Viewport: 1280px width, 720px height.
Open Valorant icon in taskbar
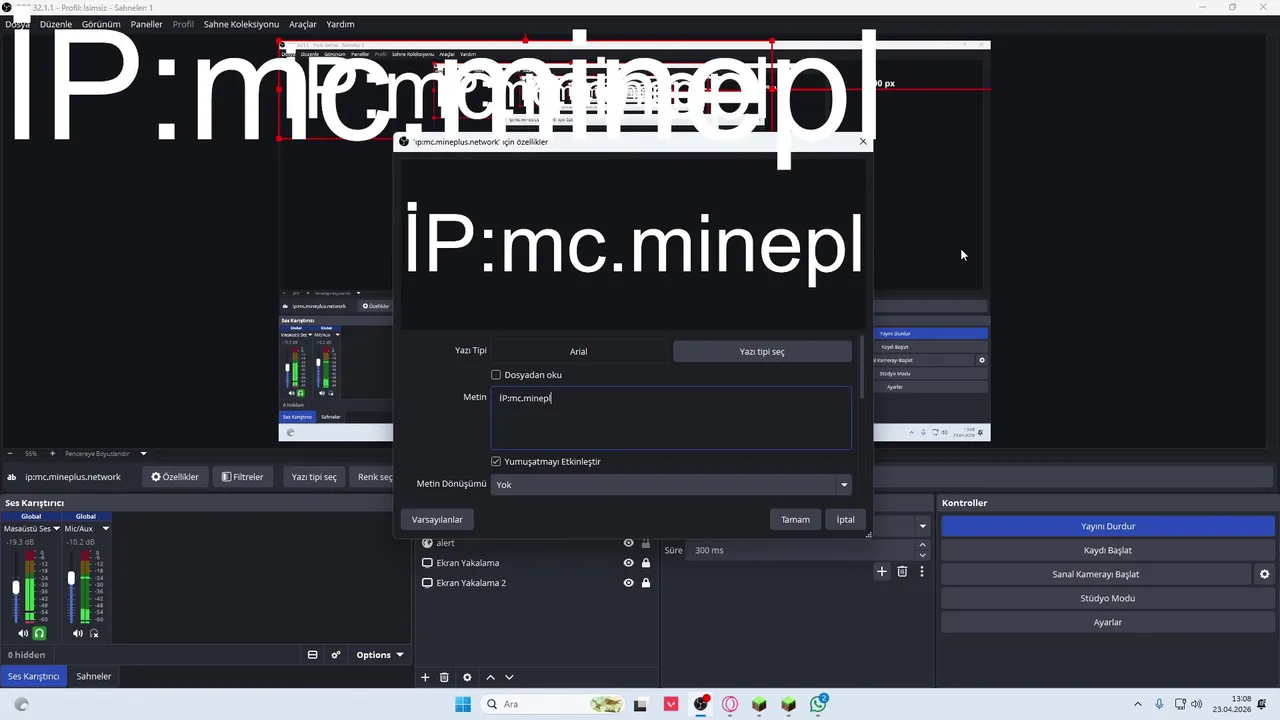(x=671, y=704)
